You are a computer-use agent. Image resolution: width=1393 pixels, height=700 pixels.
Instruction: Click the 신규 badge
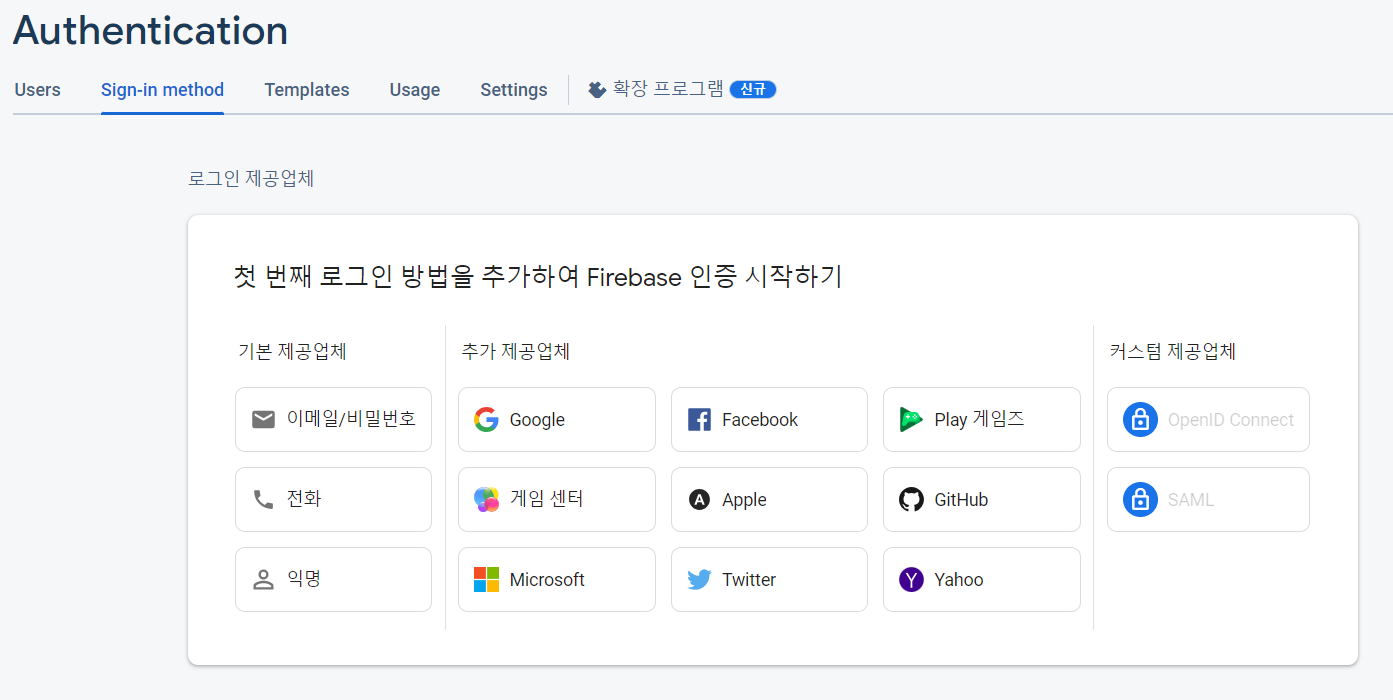[x=753, y=89]
